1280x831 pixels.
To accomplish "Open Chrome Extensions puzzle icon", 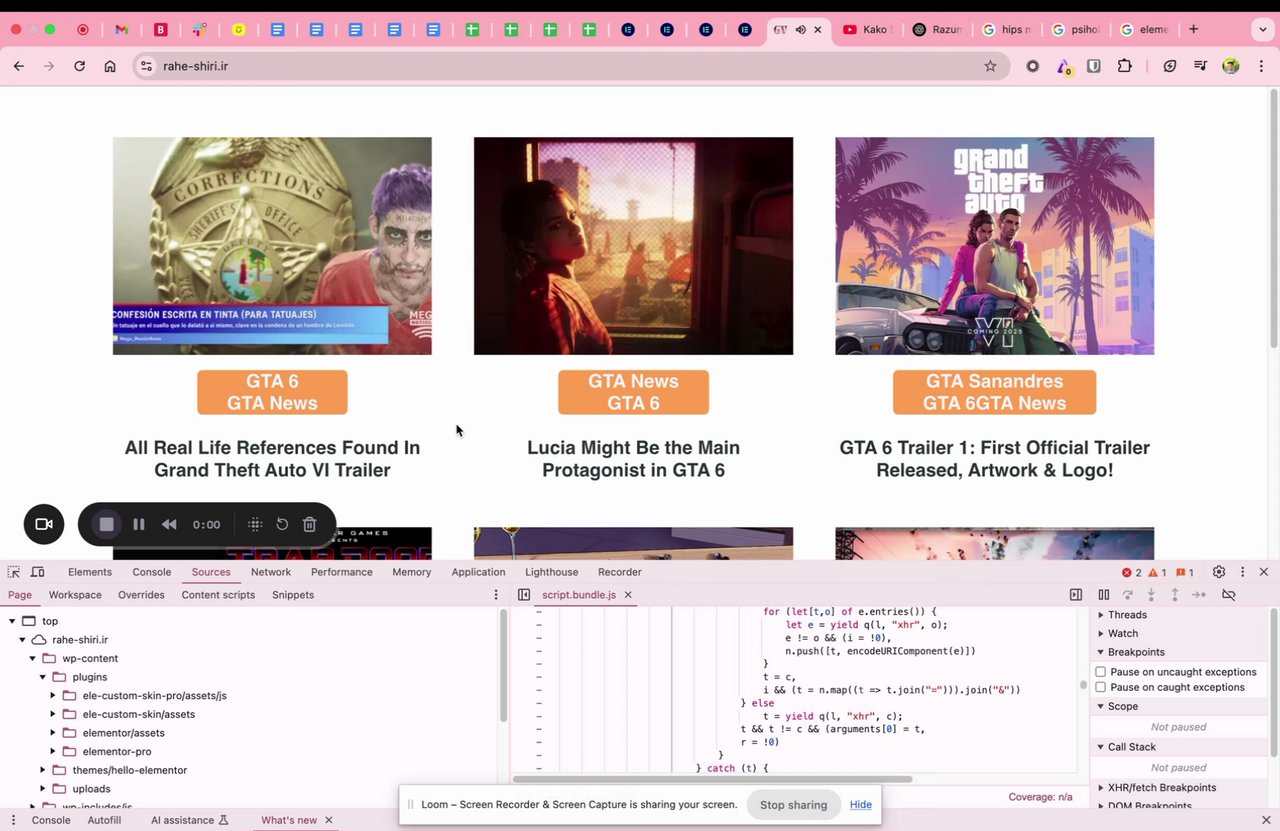I will (1125, 66).
